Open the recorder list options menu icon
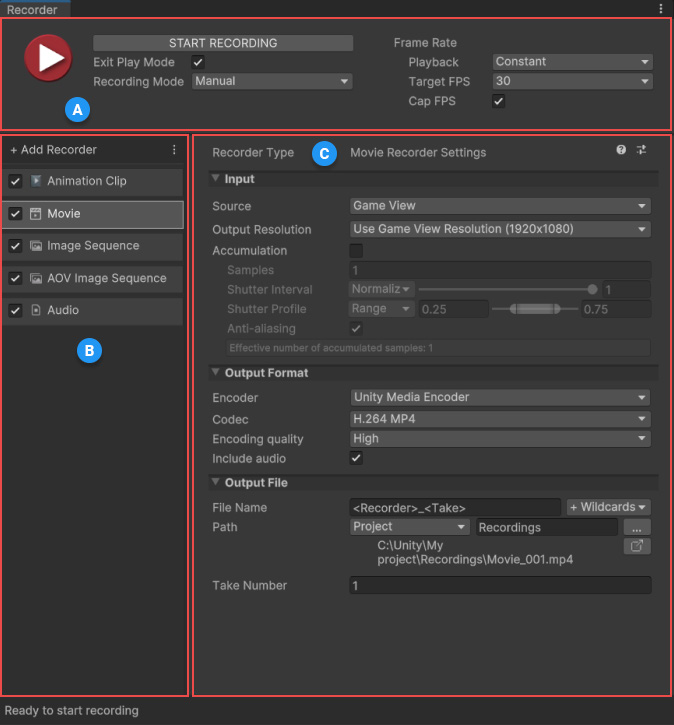 click(174, 149)
